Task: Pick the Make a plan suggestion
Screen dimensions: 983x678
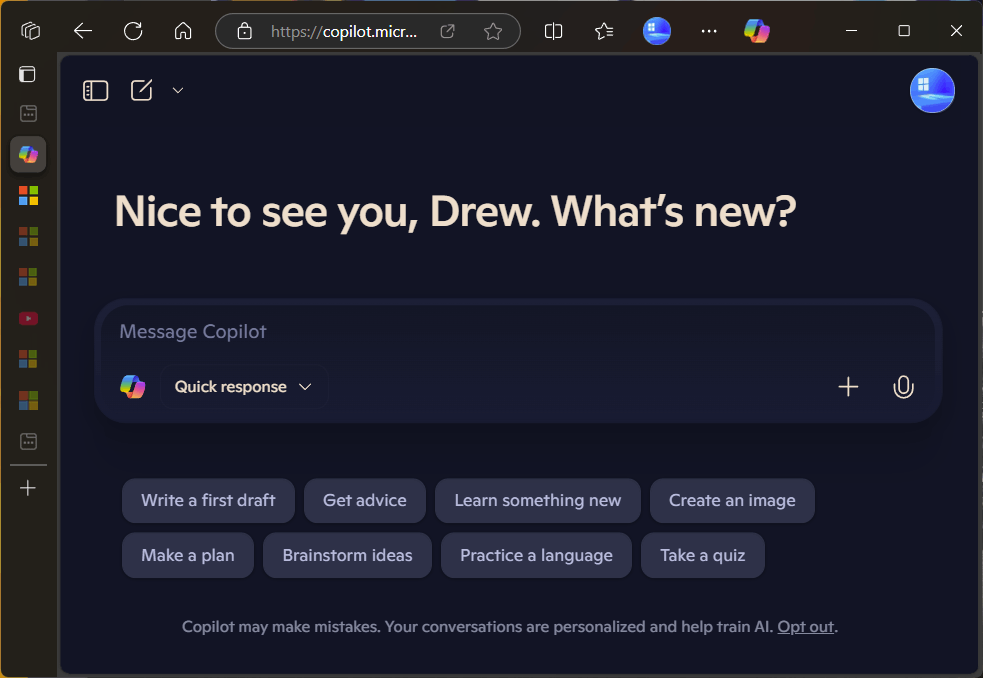Action: pyautogui.click(x=188, y=556)
